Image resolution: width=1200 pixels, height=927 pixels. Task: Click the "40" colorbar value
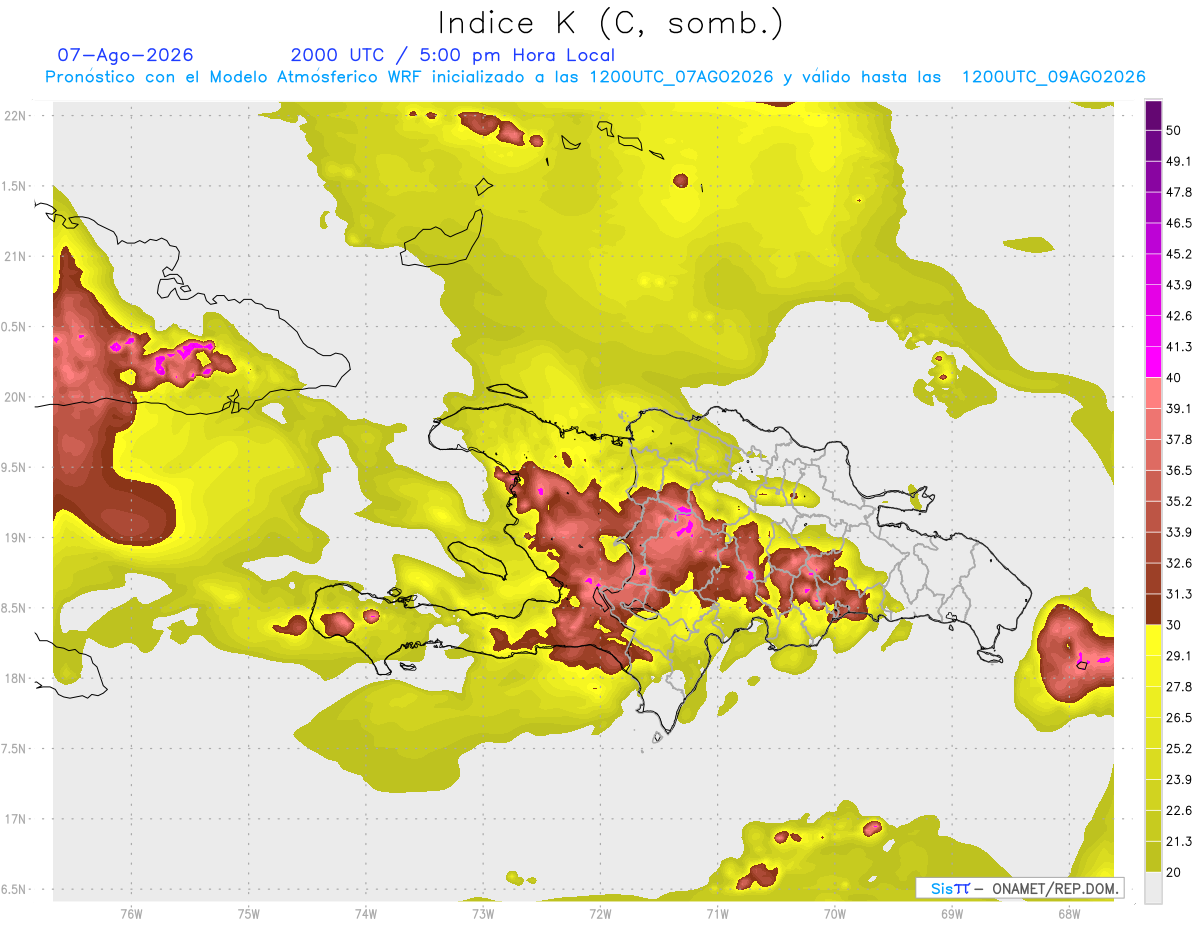coord(1175,378)
